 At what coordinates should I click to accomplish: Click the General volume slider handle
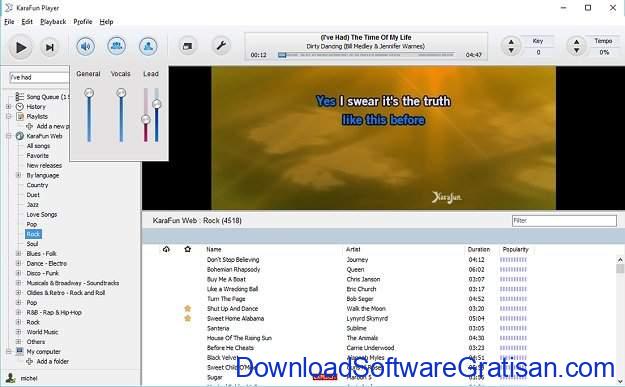pyautogui.click(x=89, y=92)
